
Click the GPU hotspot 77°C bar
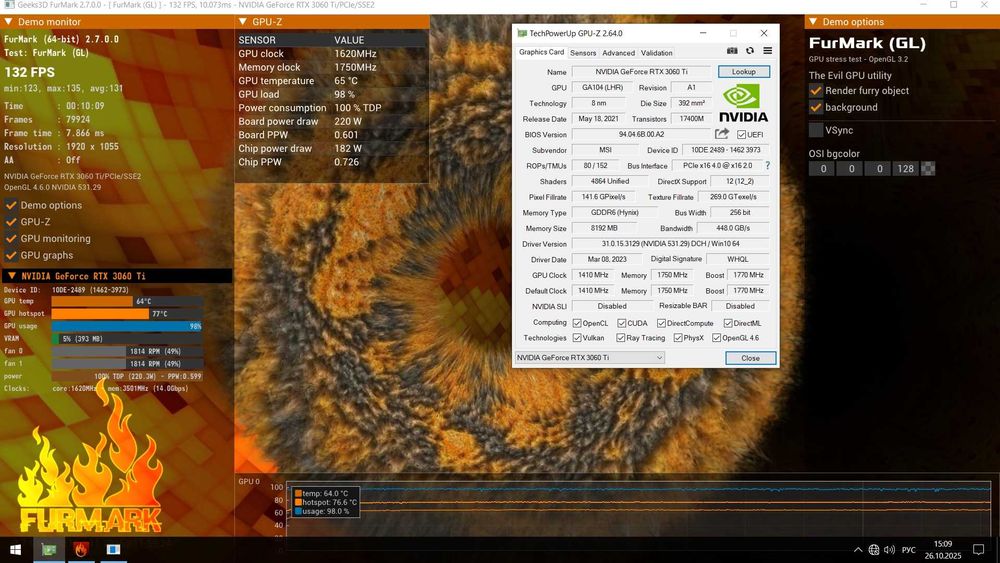pyautogui.click(x=127, y=314)
